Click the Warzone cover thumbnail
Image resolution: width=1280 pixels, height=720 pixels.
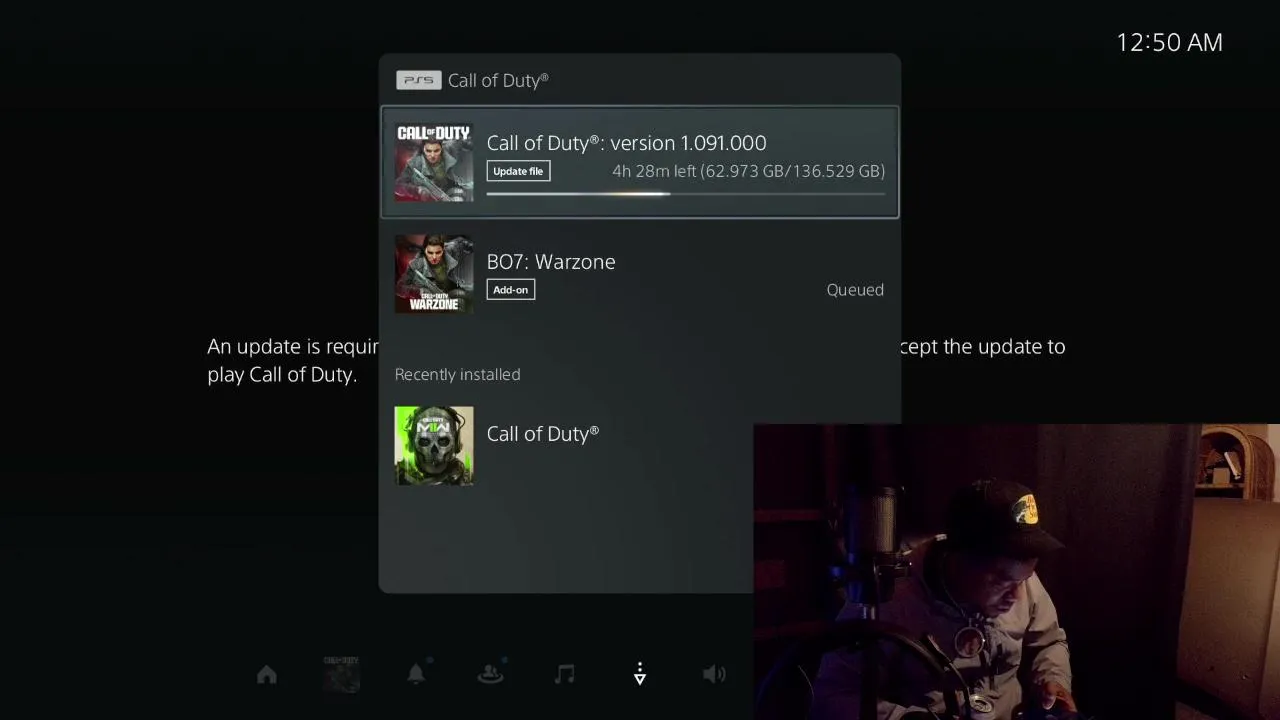[434, 274]
